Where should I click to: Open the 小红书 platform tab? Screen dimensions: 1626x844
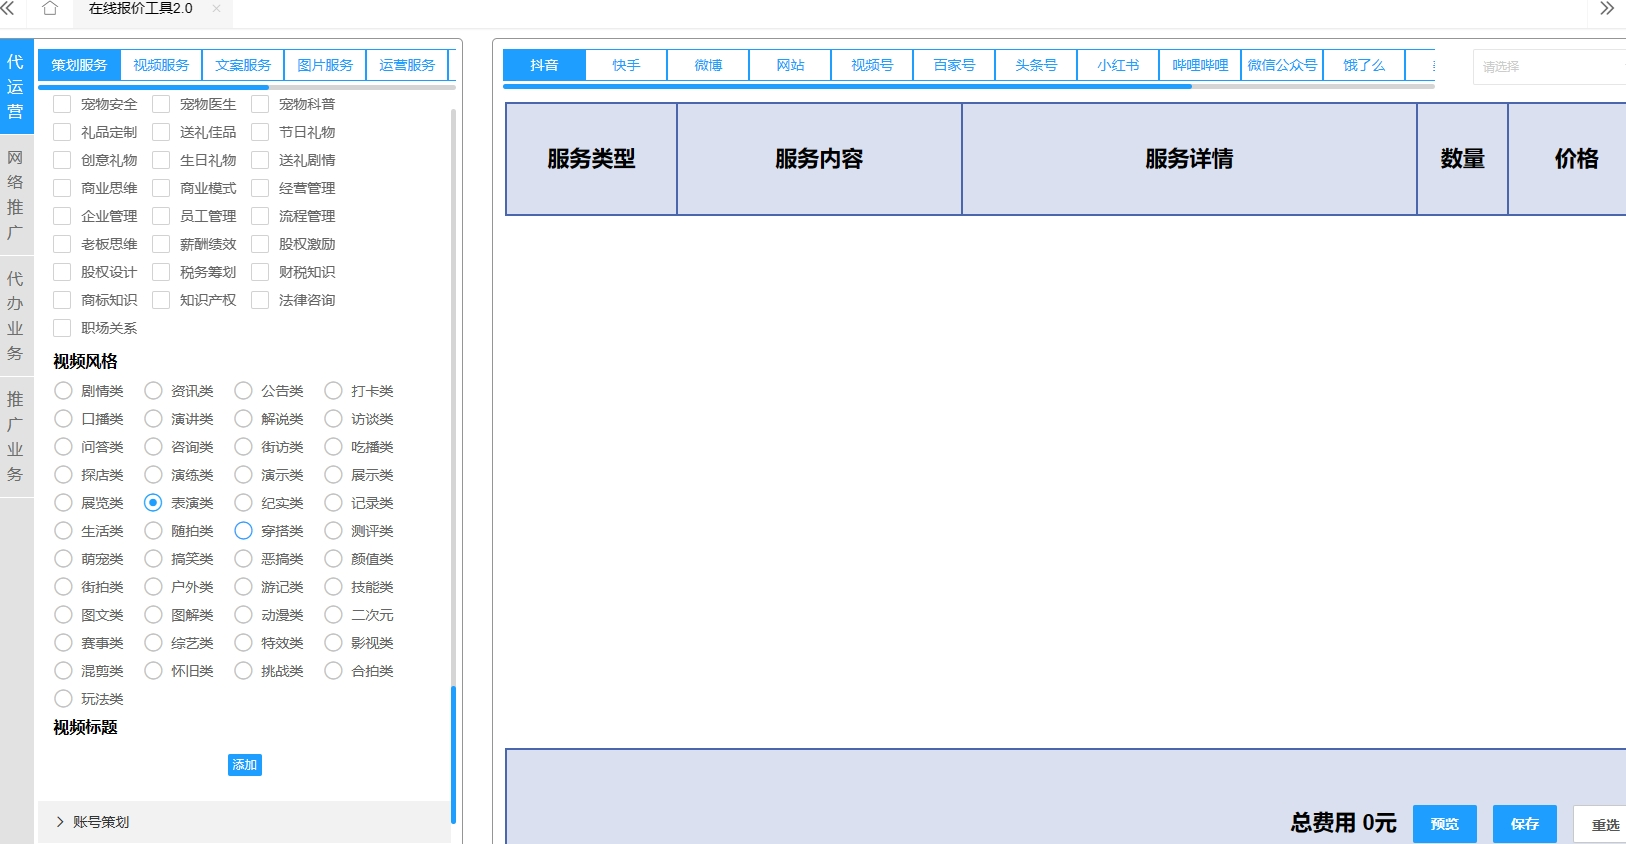point(1118,65)
